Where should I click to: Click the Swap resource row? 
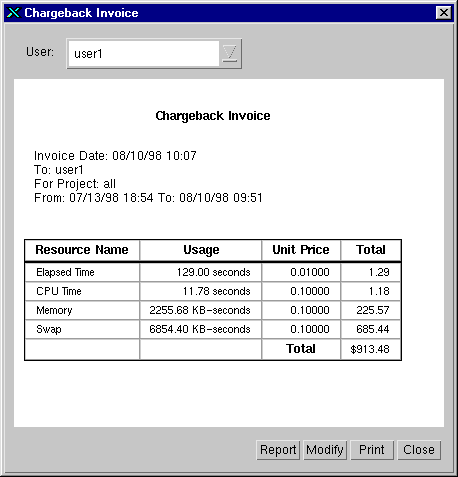tap(213, 329)
